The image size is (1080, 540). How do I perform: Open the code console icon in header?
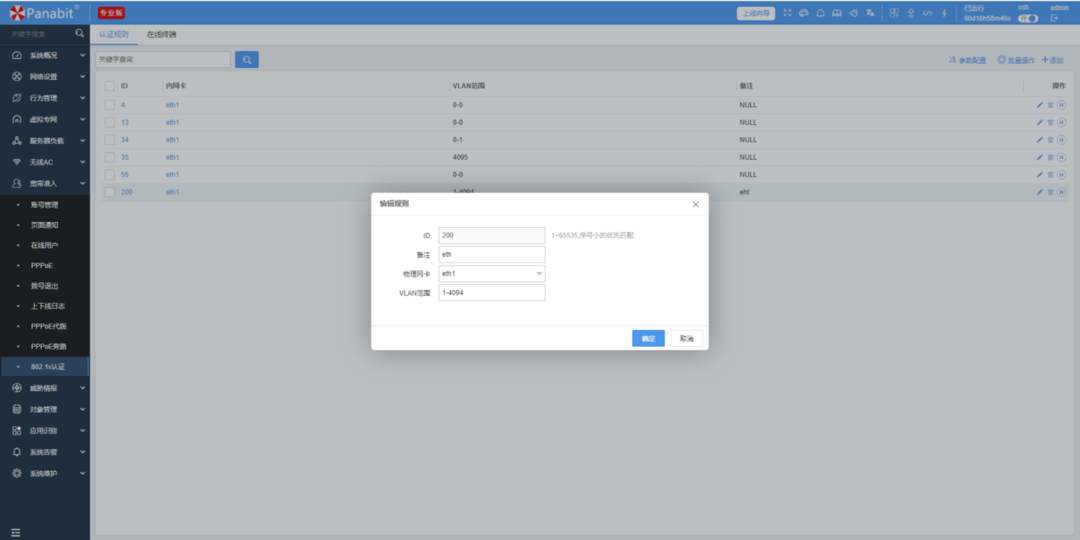coord(927,13)
